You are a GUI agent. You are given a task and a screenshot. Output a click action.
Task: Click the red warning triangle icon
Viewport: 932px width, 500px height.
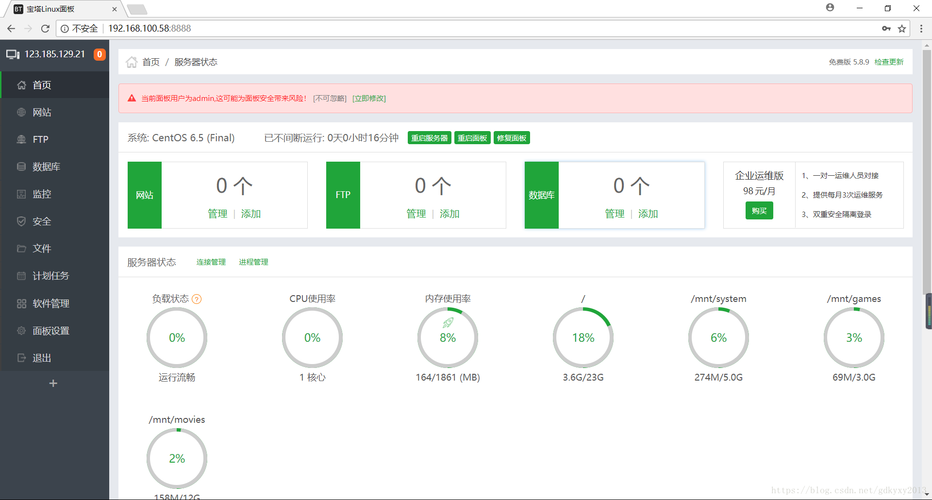click(132, 99)
